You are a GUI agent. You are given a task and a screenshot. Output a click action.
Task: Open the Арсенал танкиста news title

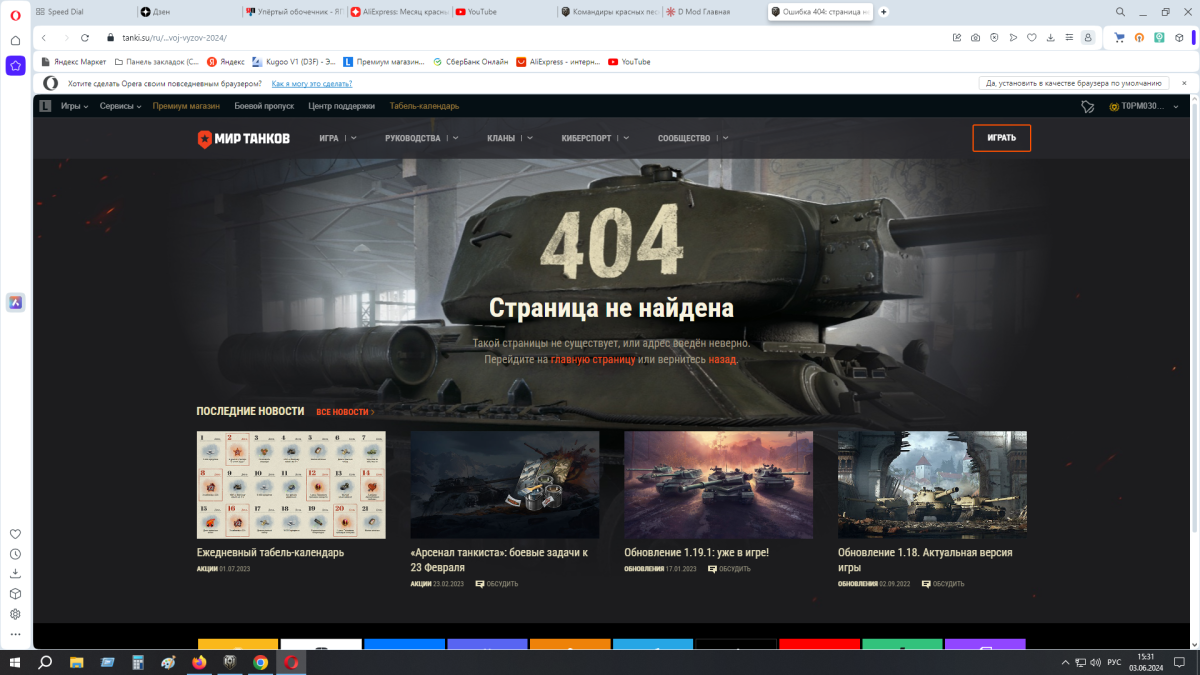(x=499, y=559)
